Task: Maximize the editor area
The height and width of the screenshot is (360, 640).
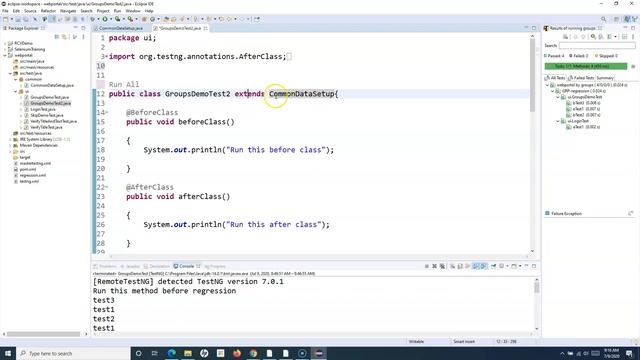Action: [x=534, y=28]
